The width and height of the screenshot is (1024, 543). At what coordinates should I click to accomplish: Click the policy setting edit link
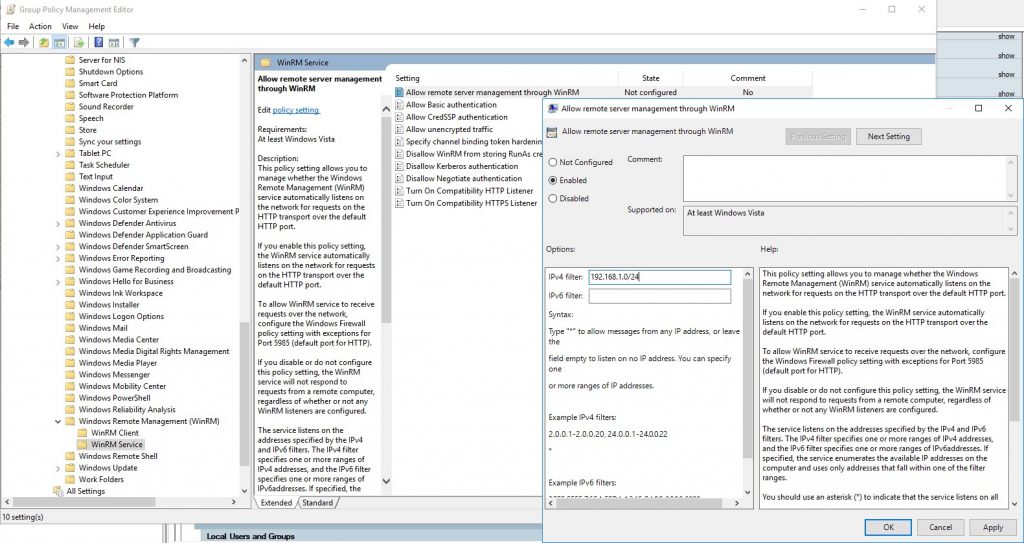tap(296, 110)
